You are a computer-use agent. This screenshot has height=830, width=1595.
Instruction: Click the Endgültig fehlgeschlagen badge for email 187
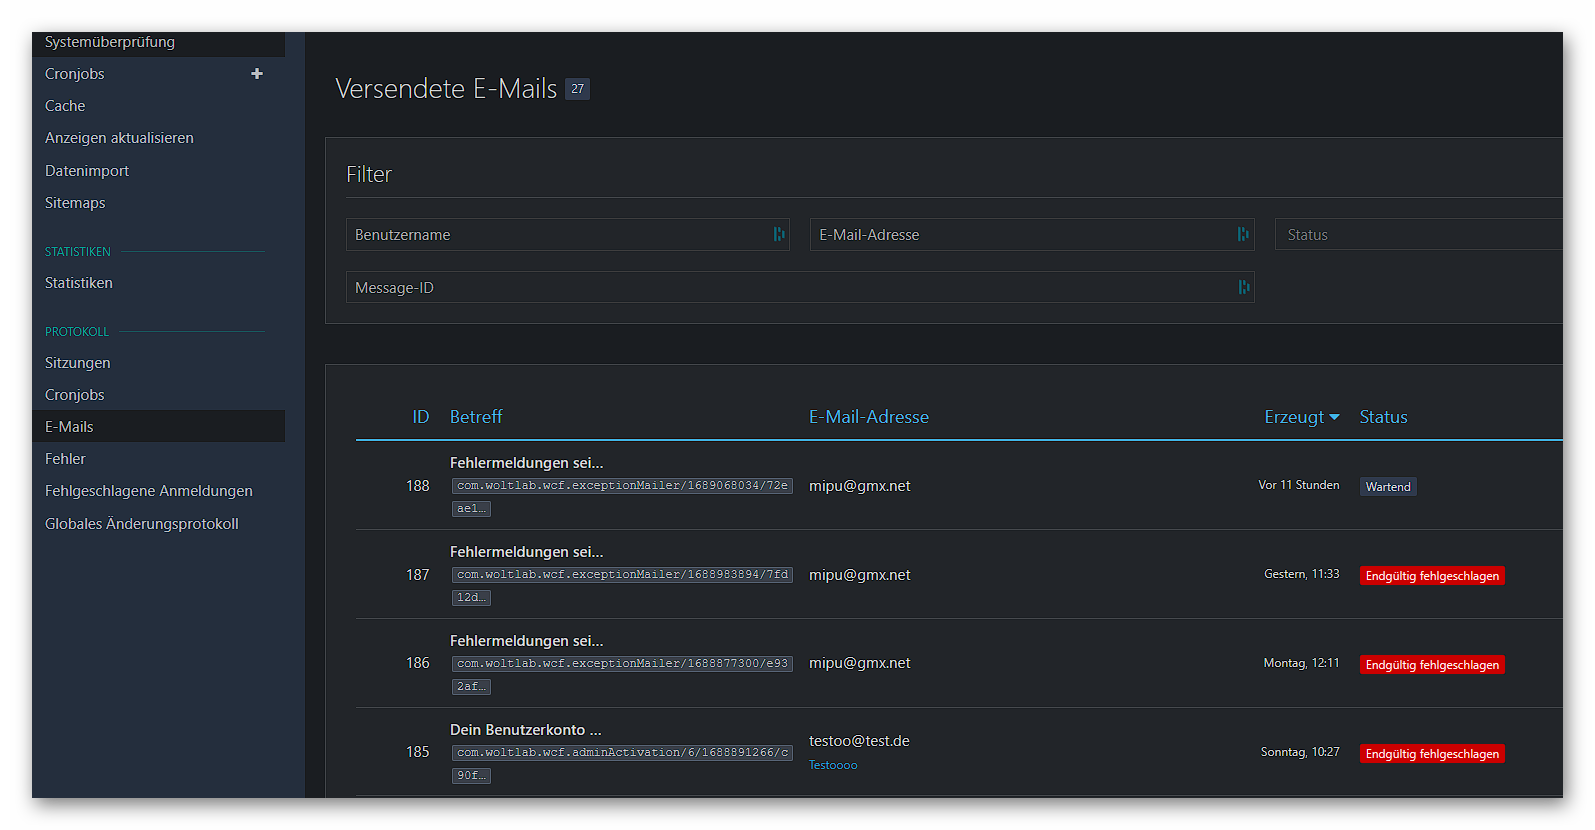coord(1431,576)
